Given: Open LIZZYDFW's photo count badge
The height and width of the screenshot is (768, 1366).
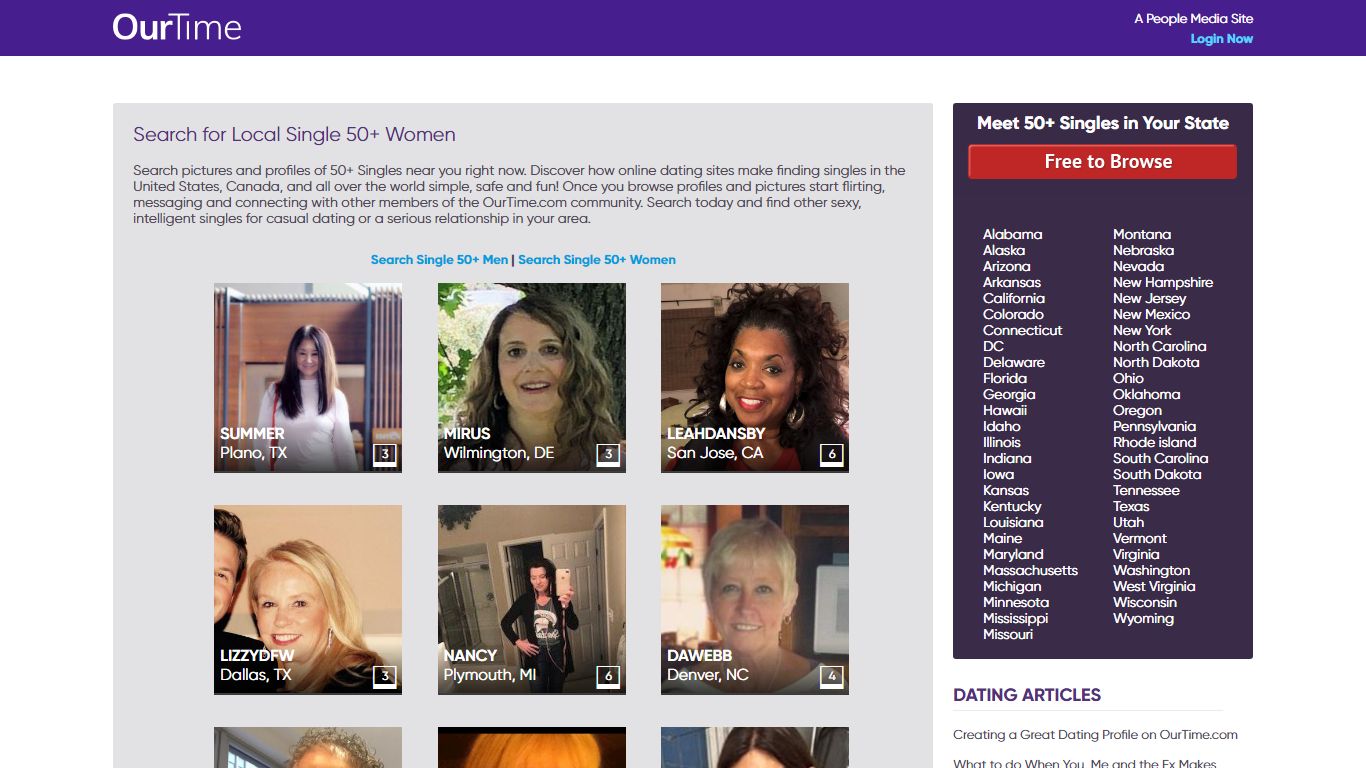Looking at the screenshot, I should click(385, 677).
